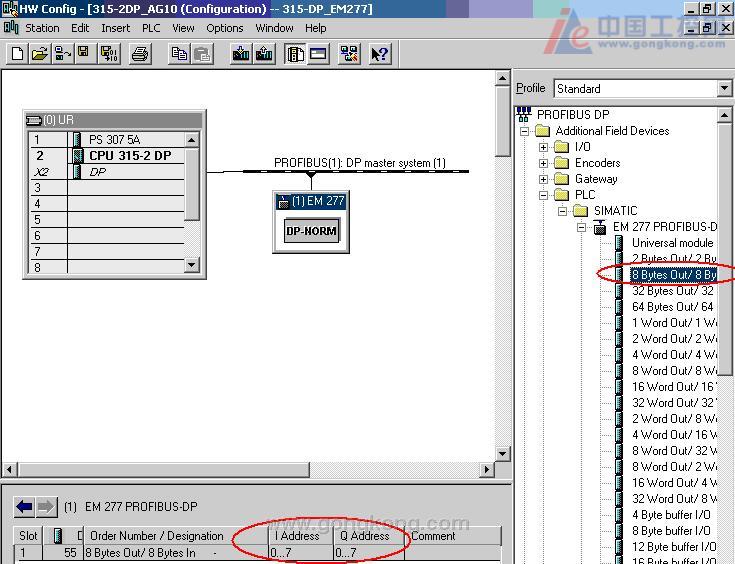The image size is (735, 564).
Task: Collapse the EM 277 PROFIBUS-DP node
Action: coord(582,227)
